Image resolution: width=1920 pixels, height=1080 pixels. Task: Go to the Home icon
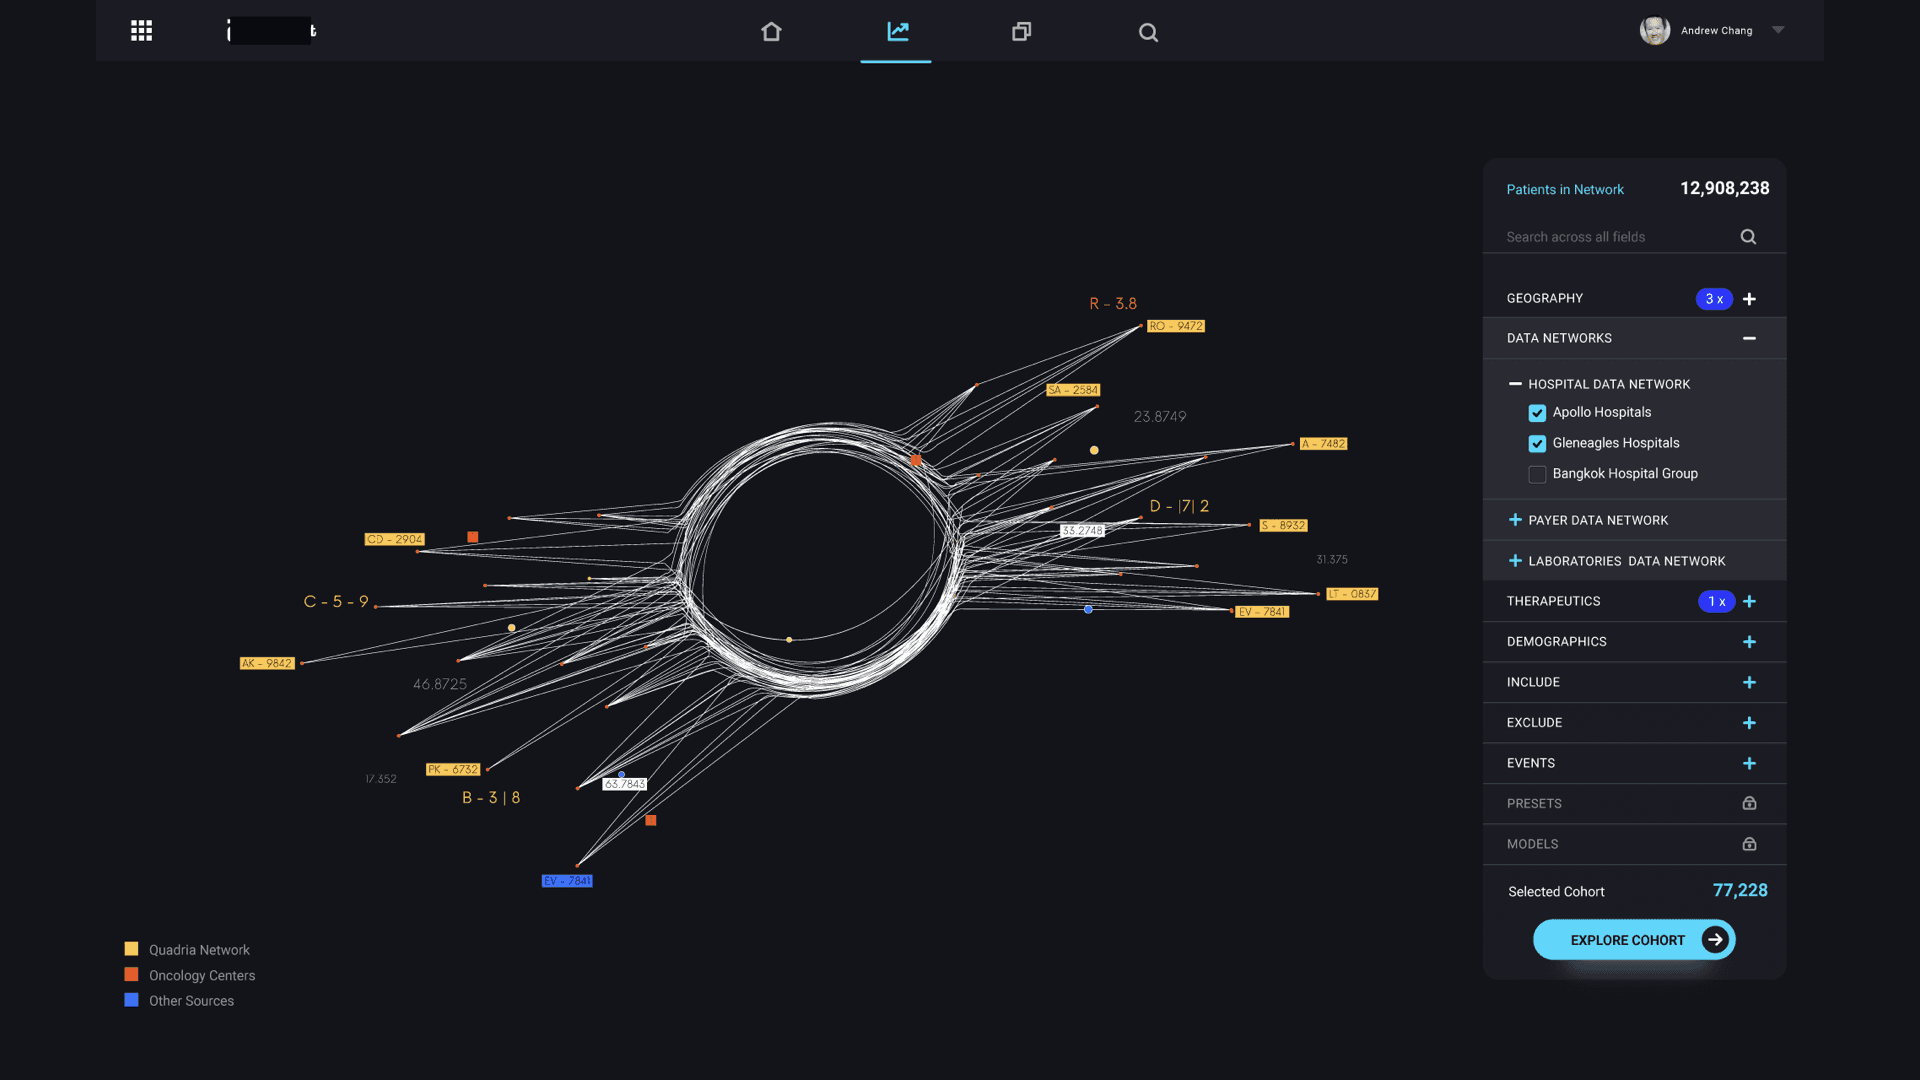(771, 32)
